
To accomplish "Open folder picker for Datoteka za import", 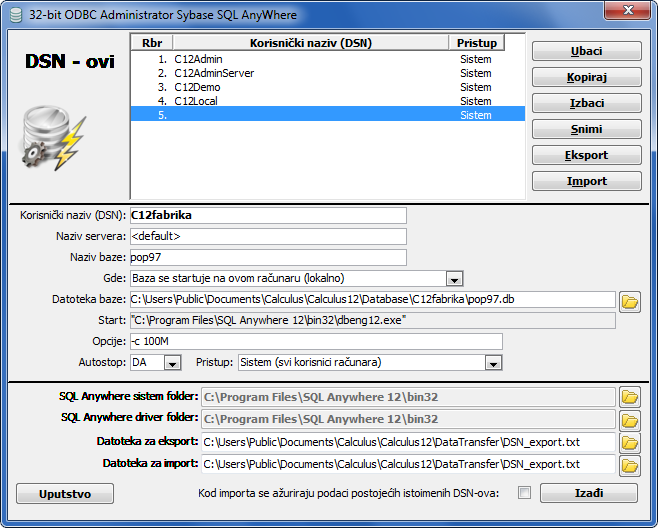I will coord(629,465).
